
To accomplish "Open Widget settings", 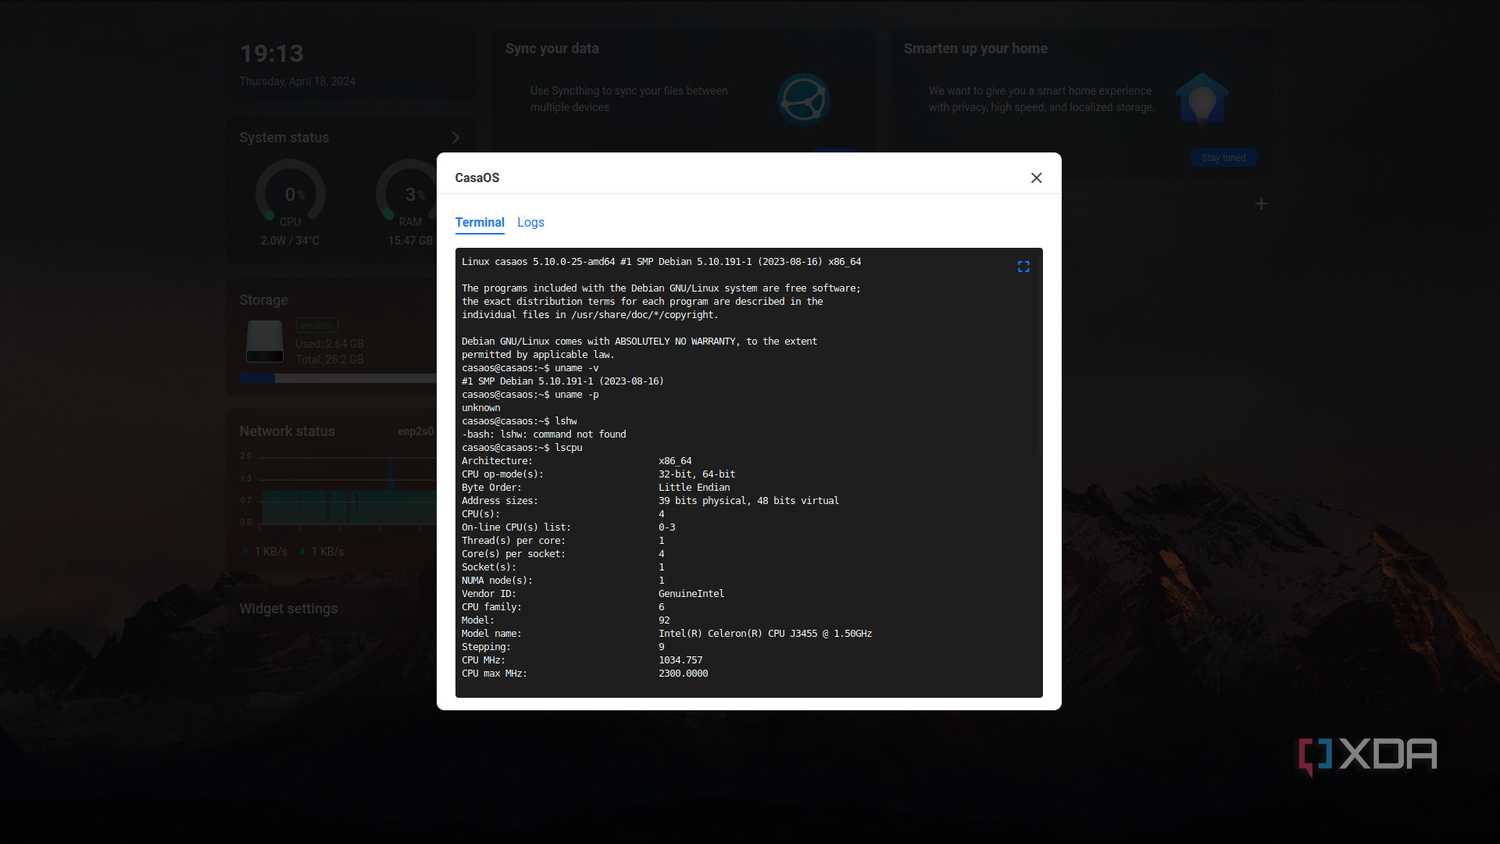I will tap(288, 609).
